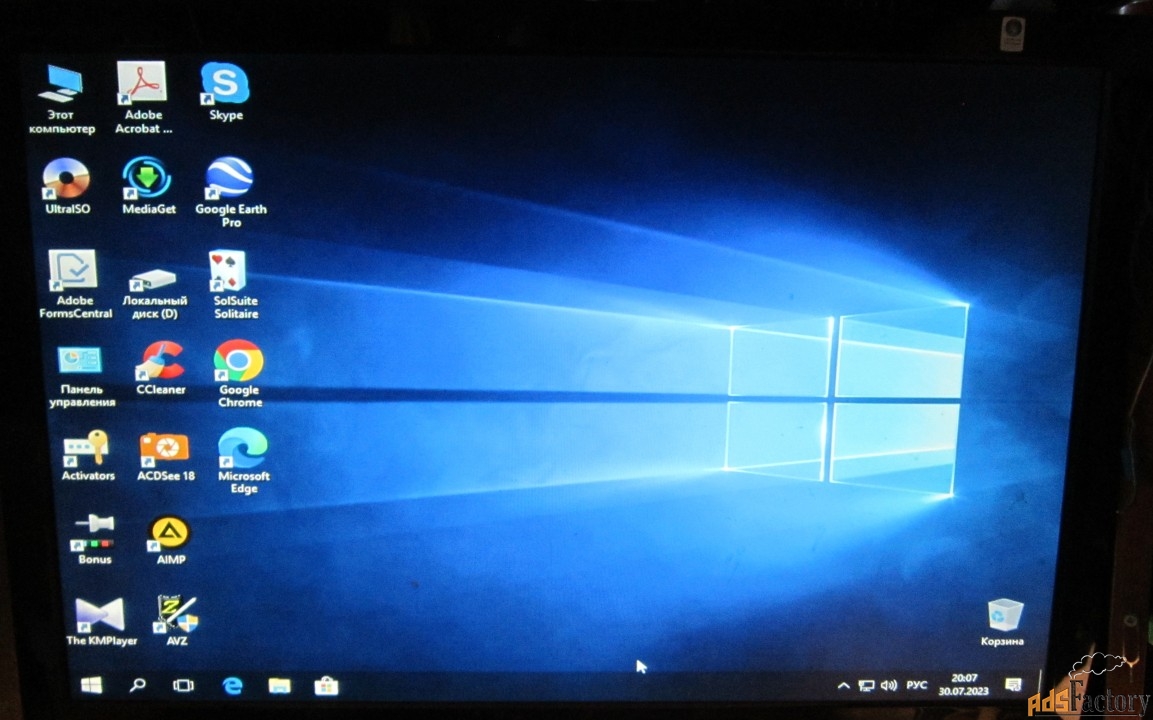Select The KMPlayer desktop shortcut
Screen dimensions: 1153x720
coord(101,621)
